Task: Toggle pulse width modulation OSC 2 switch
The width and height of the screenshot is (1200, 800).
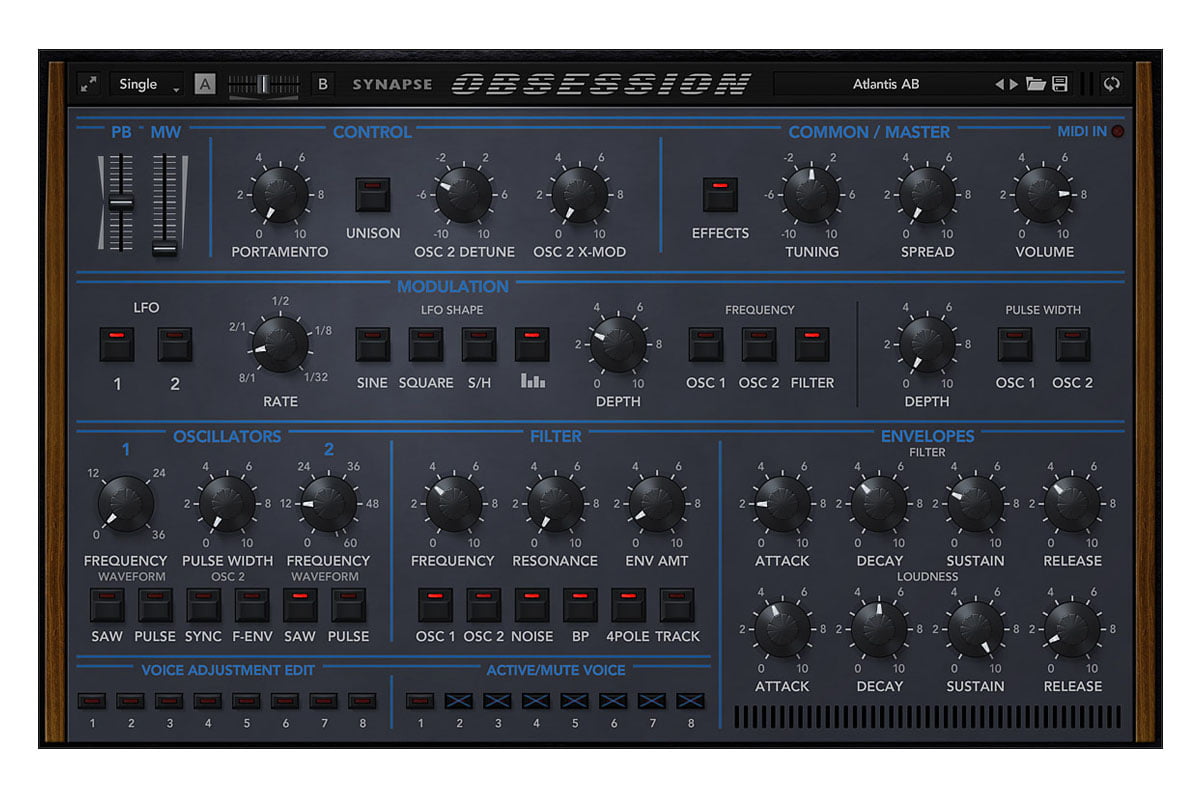Action: [x=1073, y=345]
